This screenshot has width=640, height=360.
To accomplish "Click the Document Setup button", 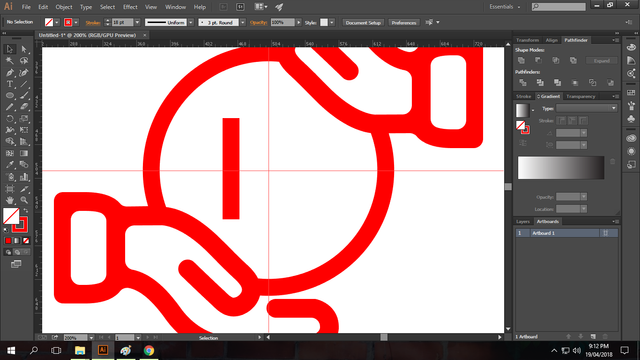I will click(363, 22).
